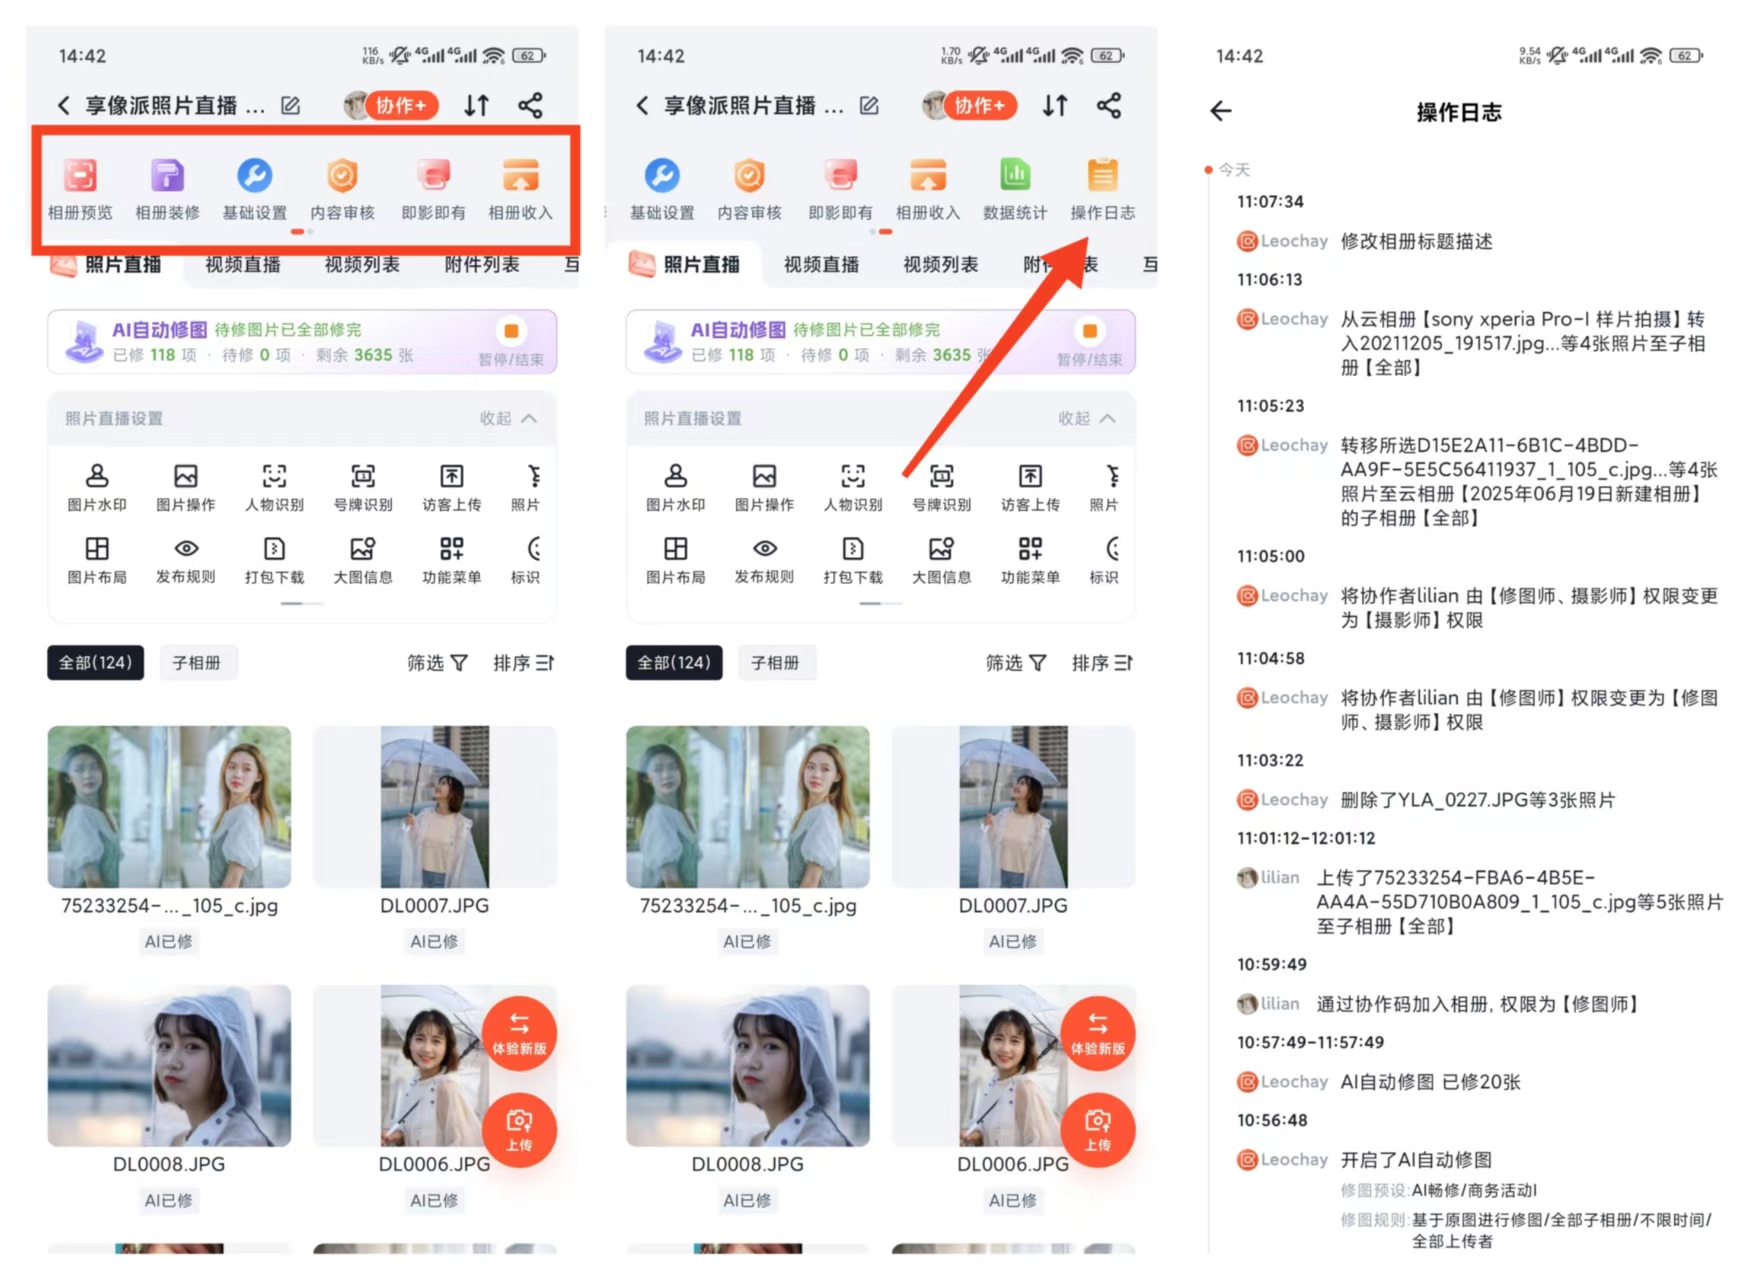The width and height of the screenshot is (1761, 1280).
Task: Open 排序 sort options in middle screen
Action: coord(1103,663)
